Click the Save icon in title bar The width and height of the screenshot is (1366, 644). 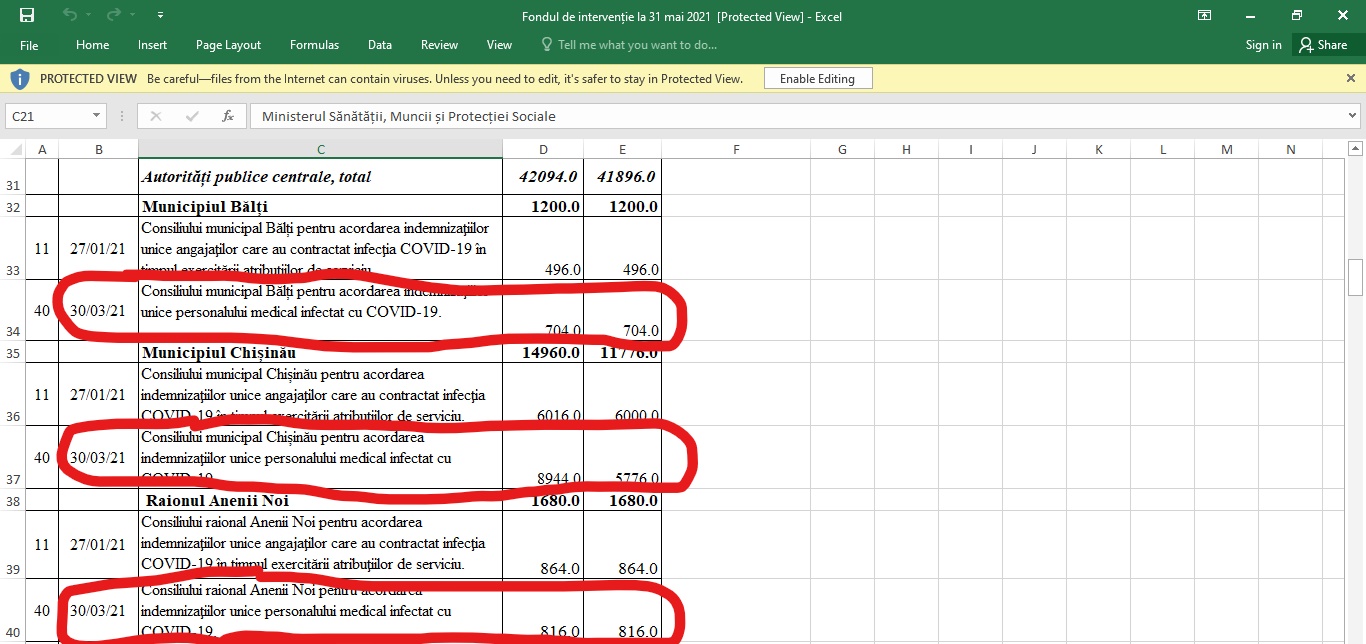tap(27, 15)
